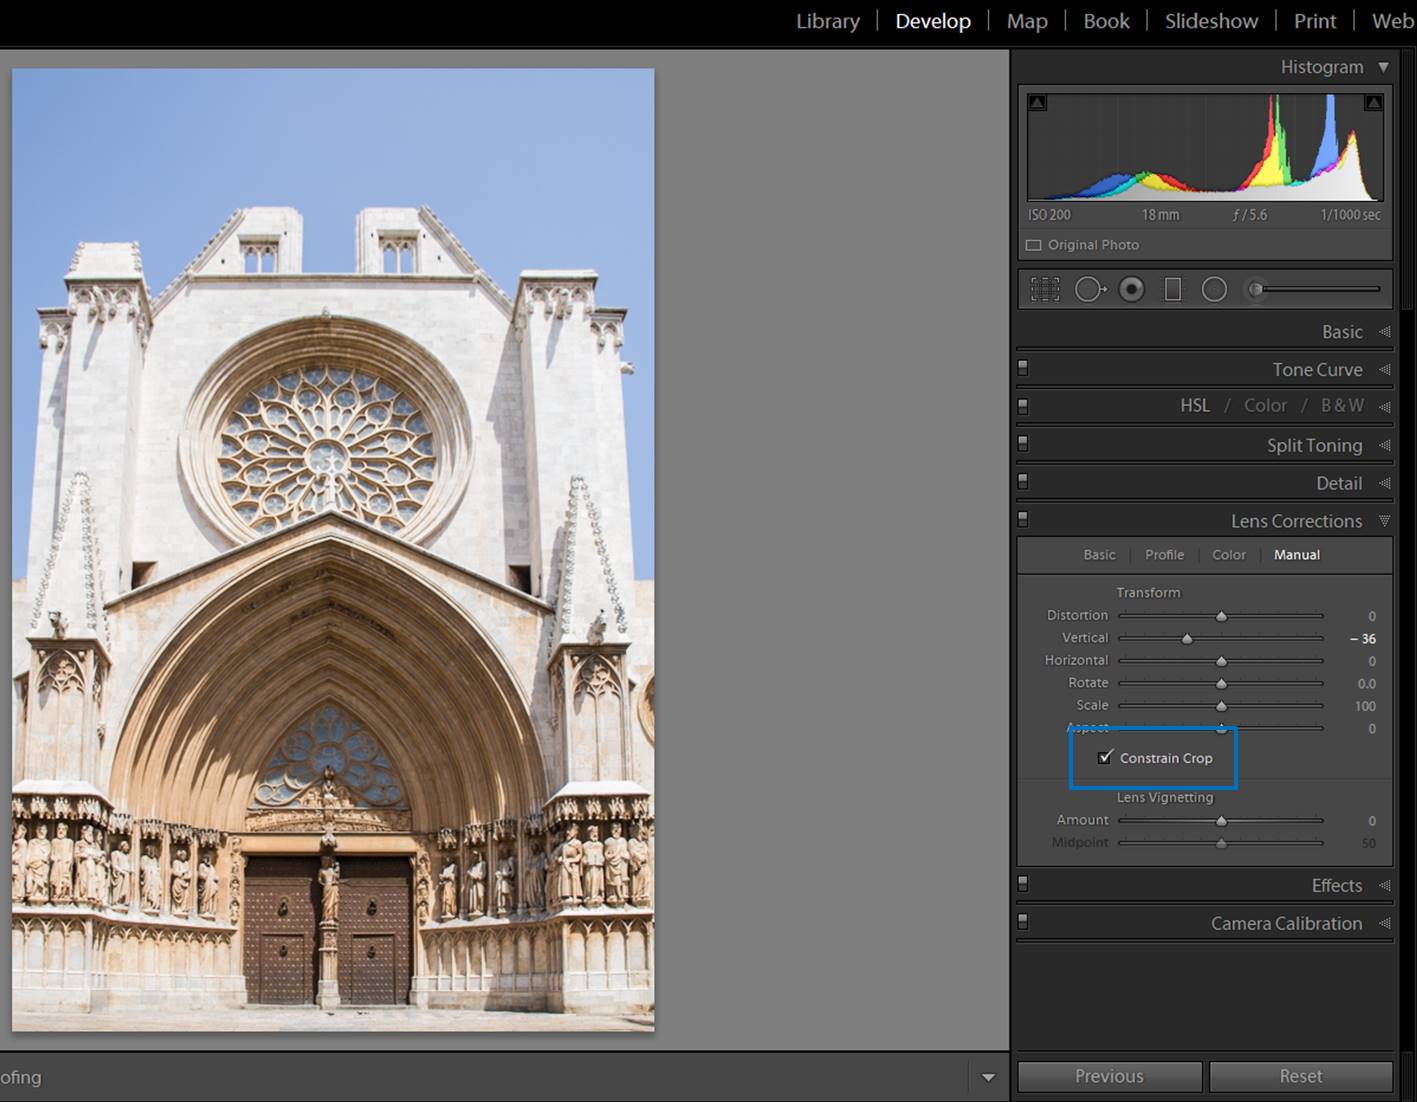Toggle the Tone Curve panel switch

point(1023,368)
